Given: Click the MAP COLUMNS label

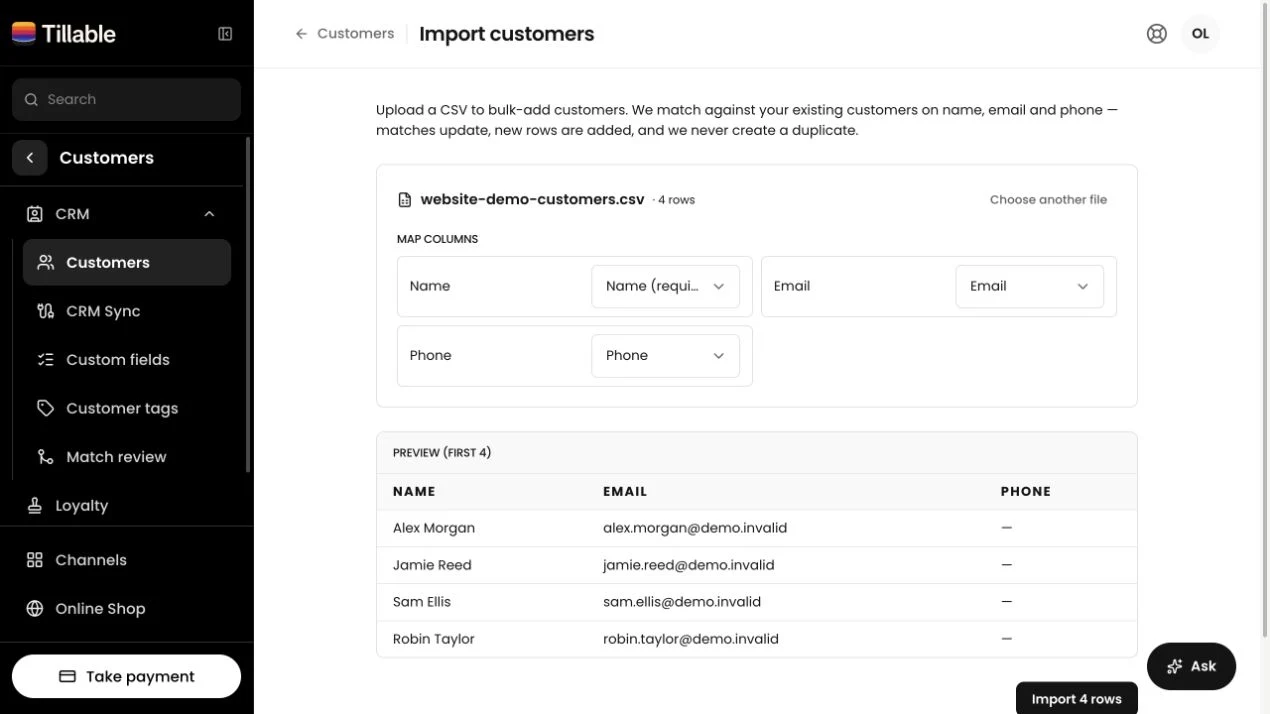Looking at the screenshot, I should [x=437, y=239].
